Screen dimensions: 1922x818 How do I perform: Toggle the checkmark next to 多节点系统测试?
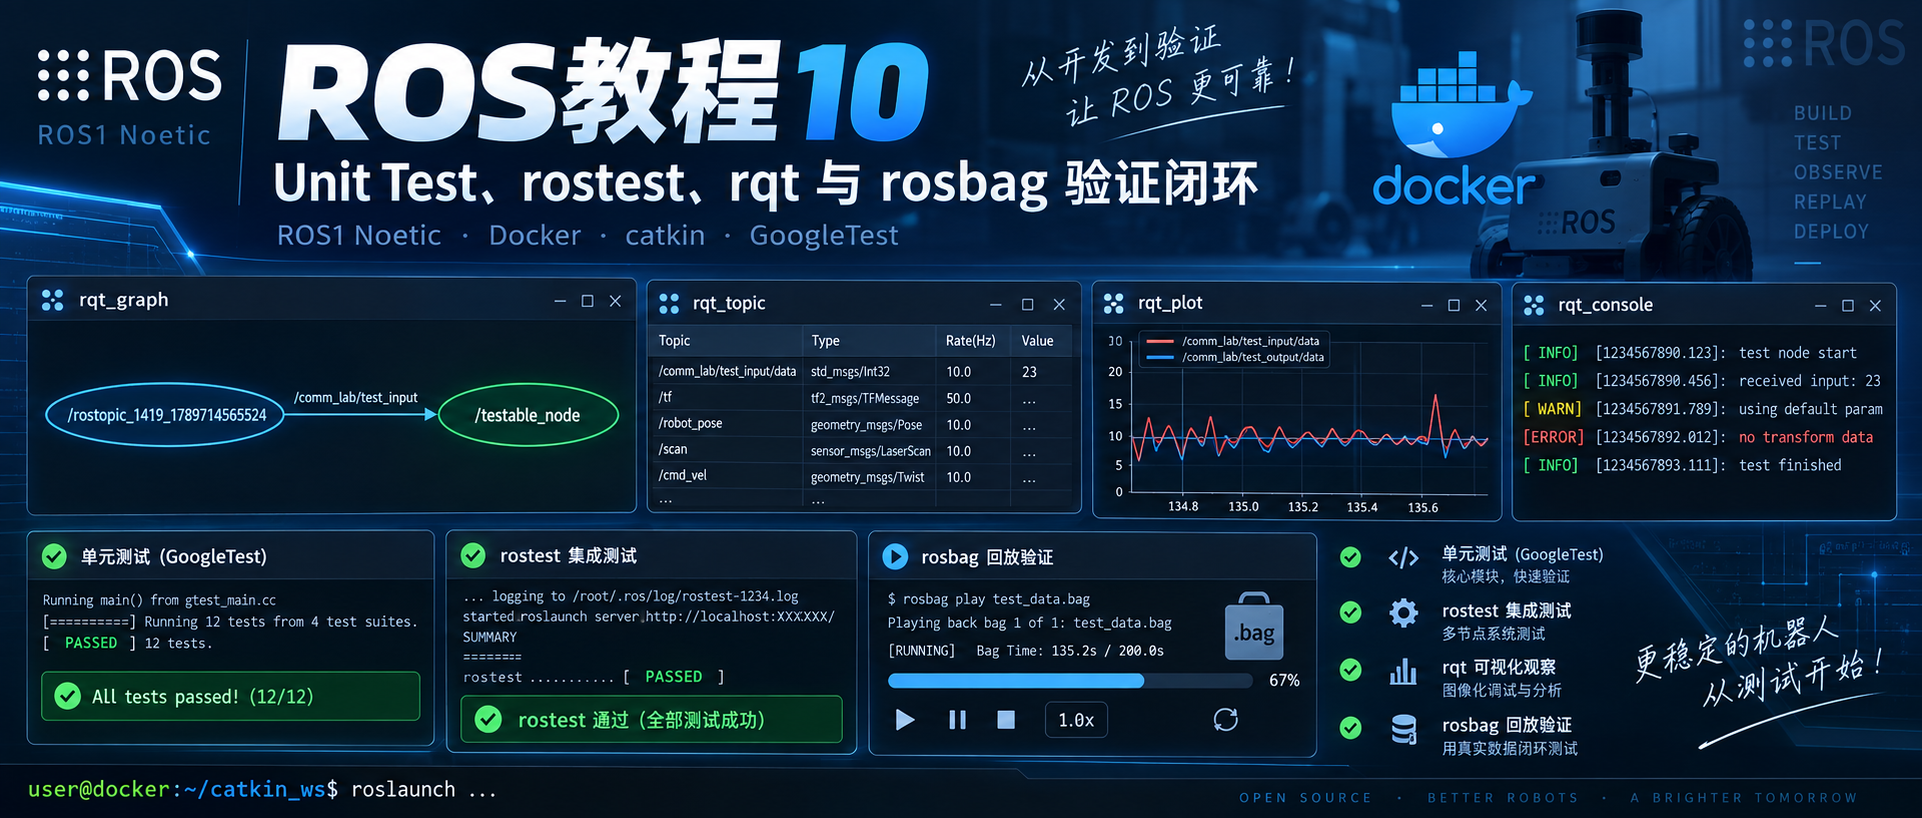[1350, 612]
